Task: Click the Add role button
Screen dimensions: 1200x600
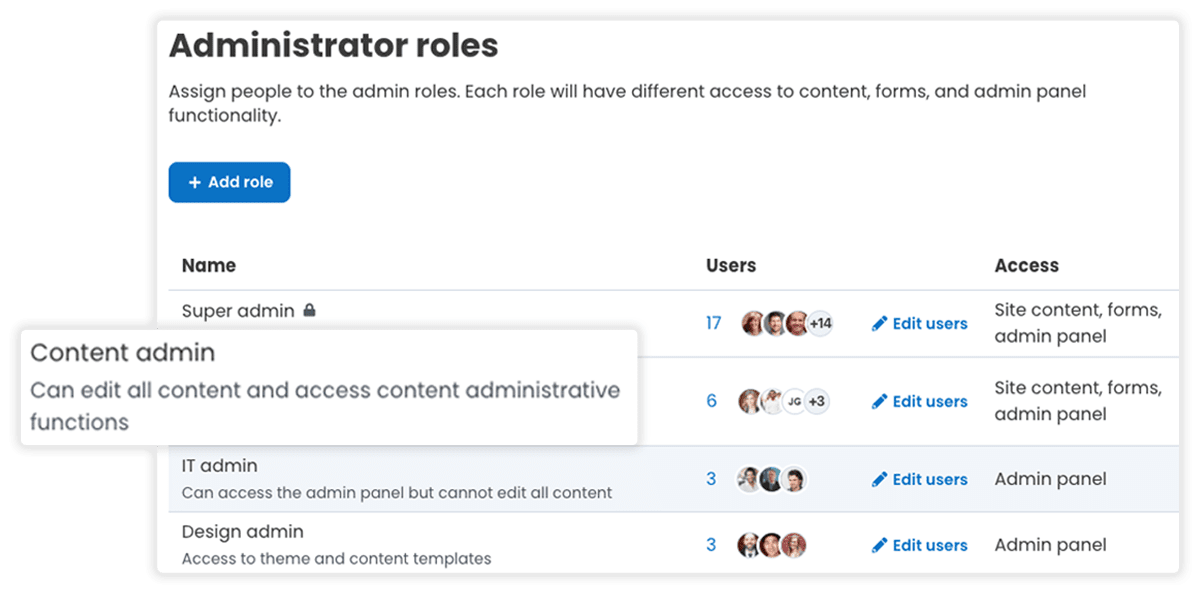Action: (229, 182)
